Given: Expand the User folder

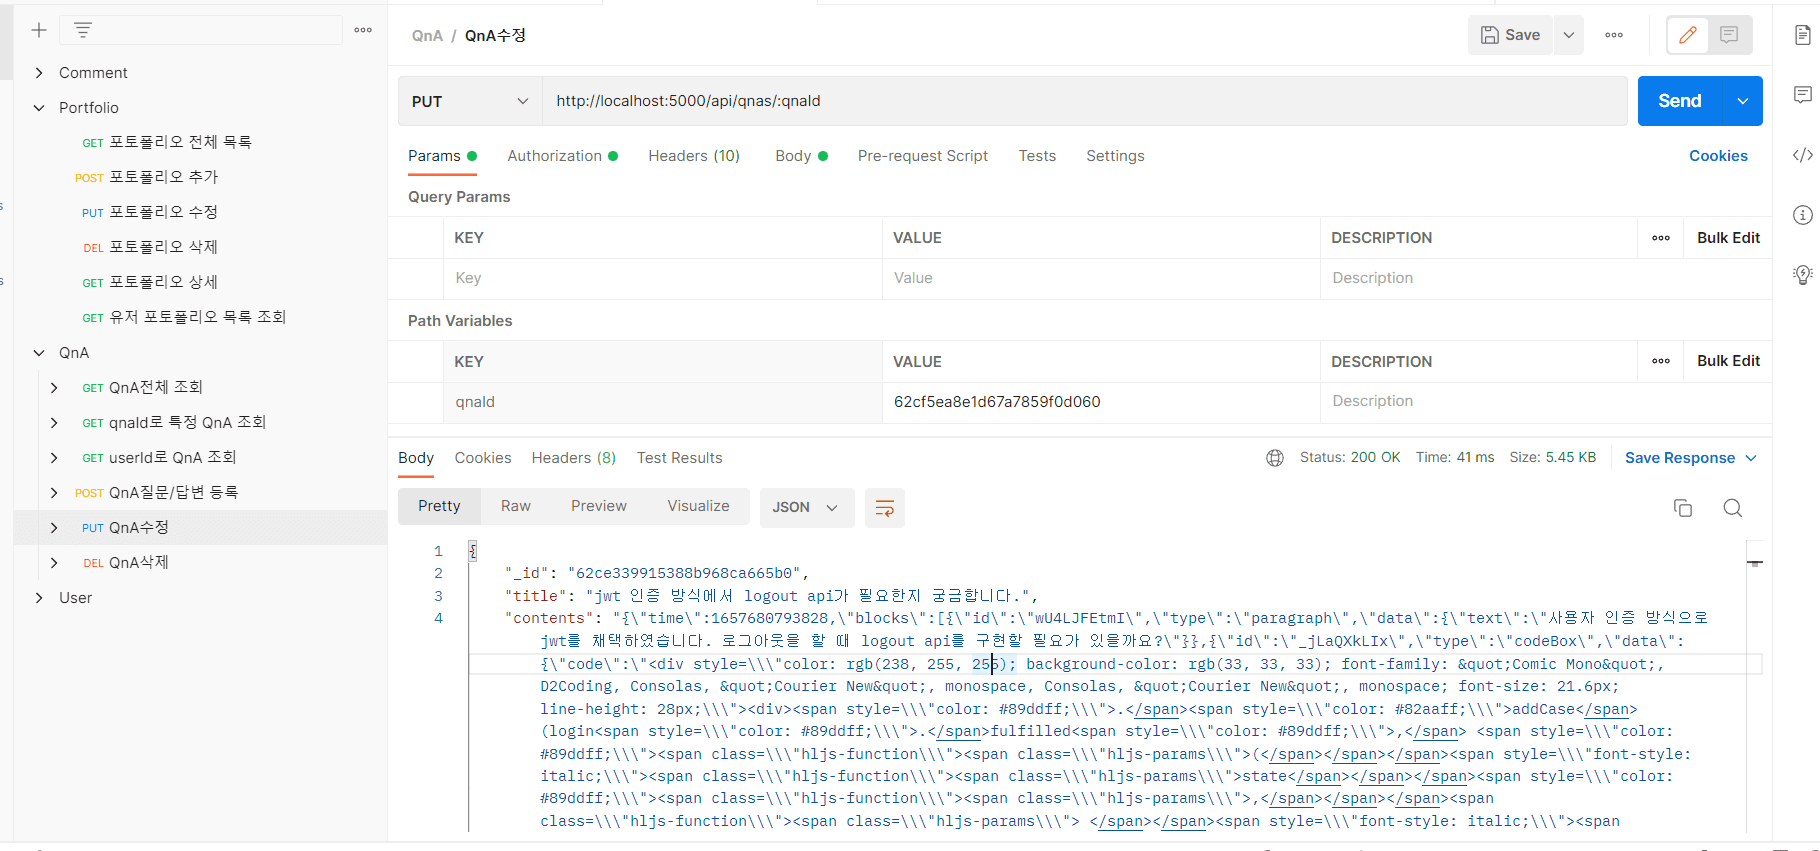Looking at the screenshot, I should click(x=39, y=598).
